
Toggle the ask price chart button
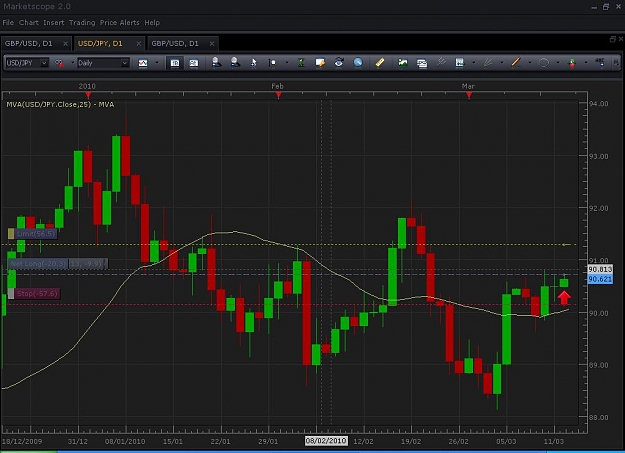194,63
